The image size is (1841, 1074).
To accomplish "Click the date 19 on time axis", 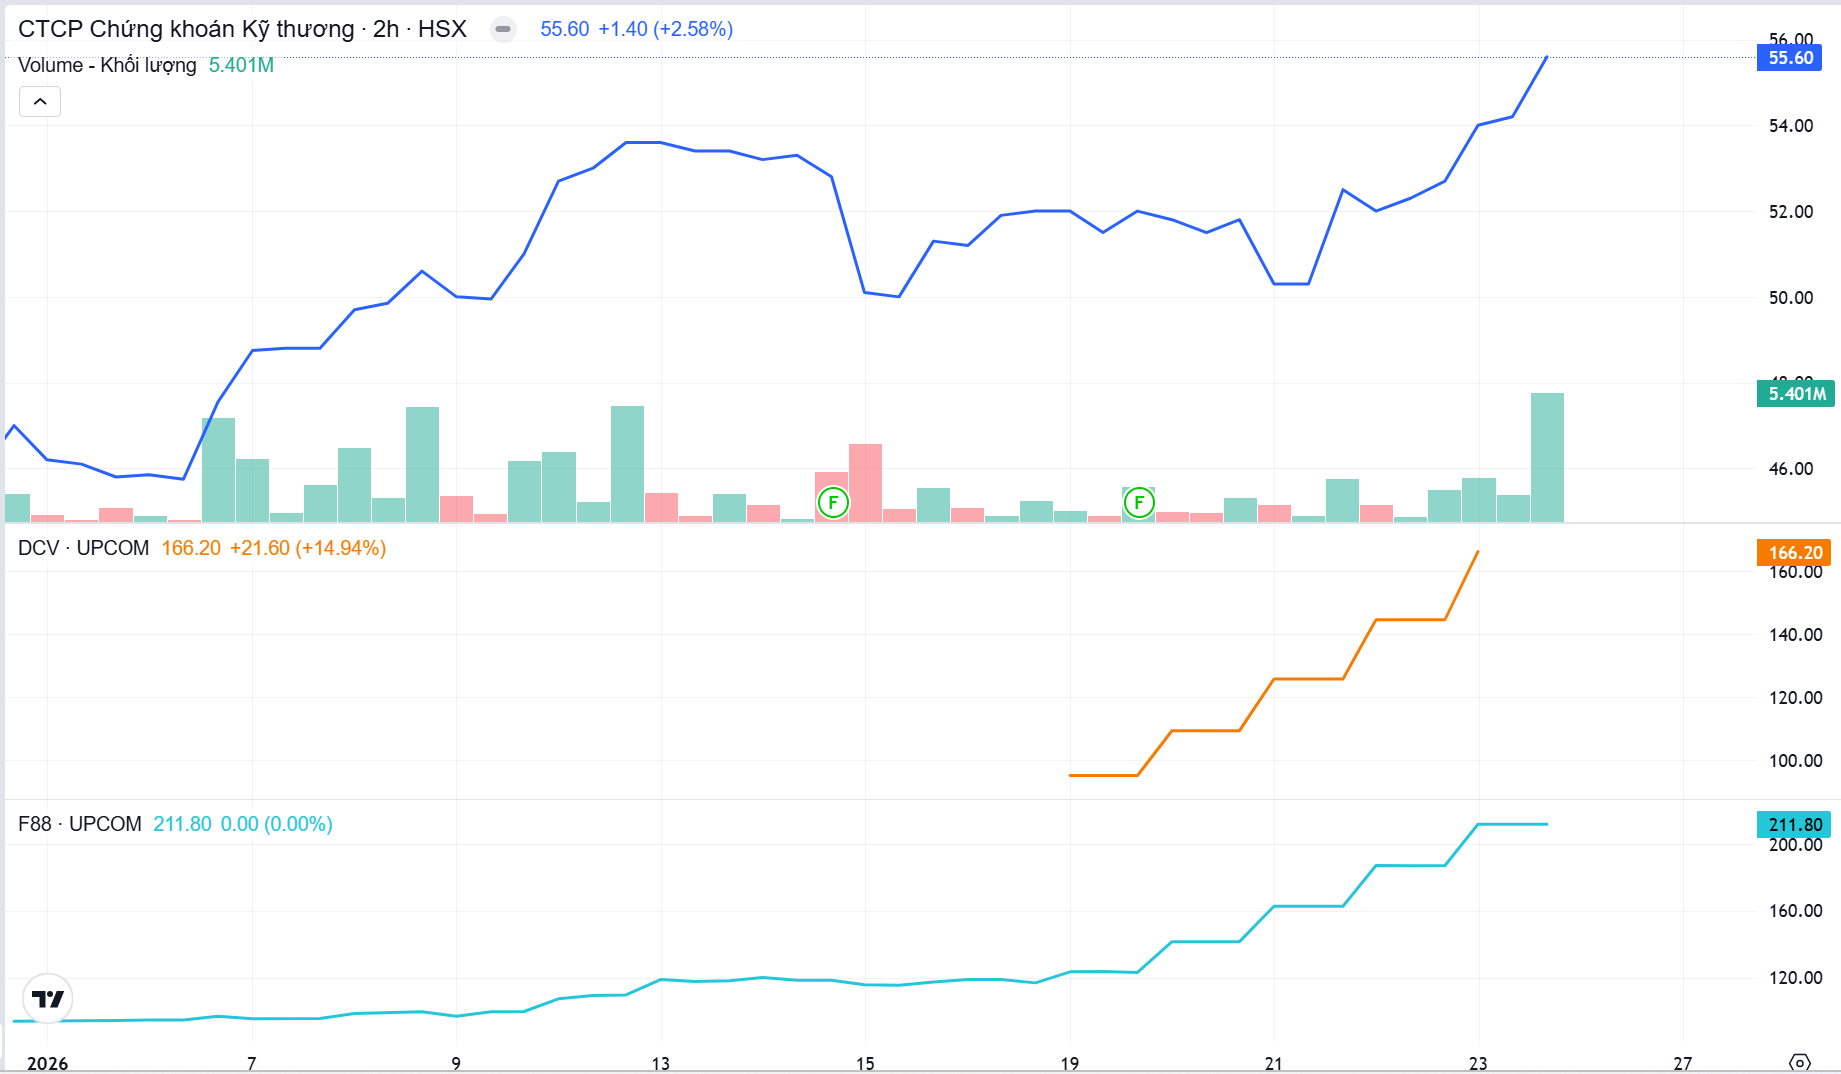I will 1070,1063.
